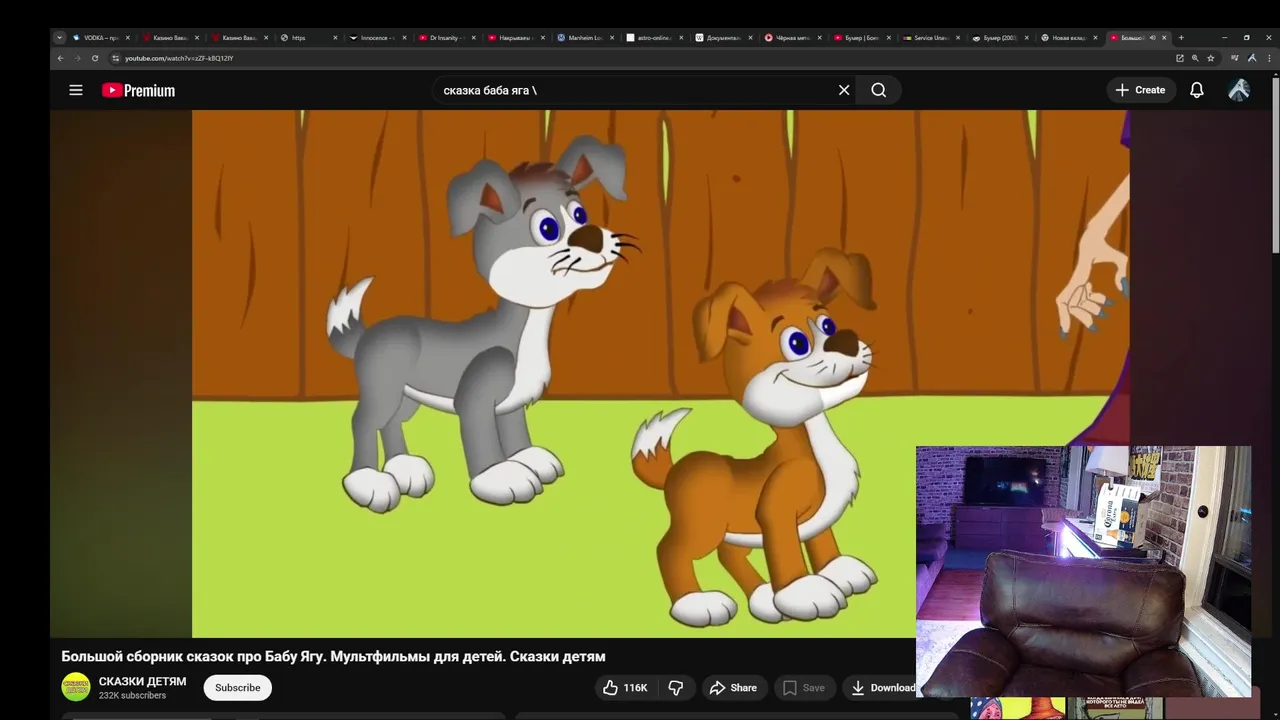The width and height of the screenshot is (1280, 720).
Task: Dislike the video with thumbs down
Action: click(x=676, y=688)
